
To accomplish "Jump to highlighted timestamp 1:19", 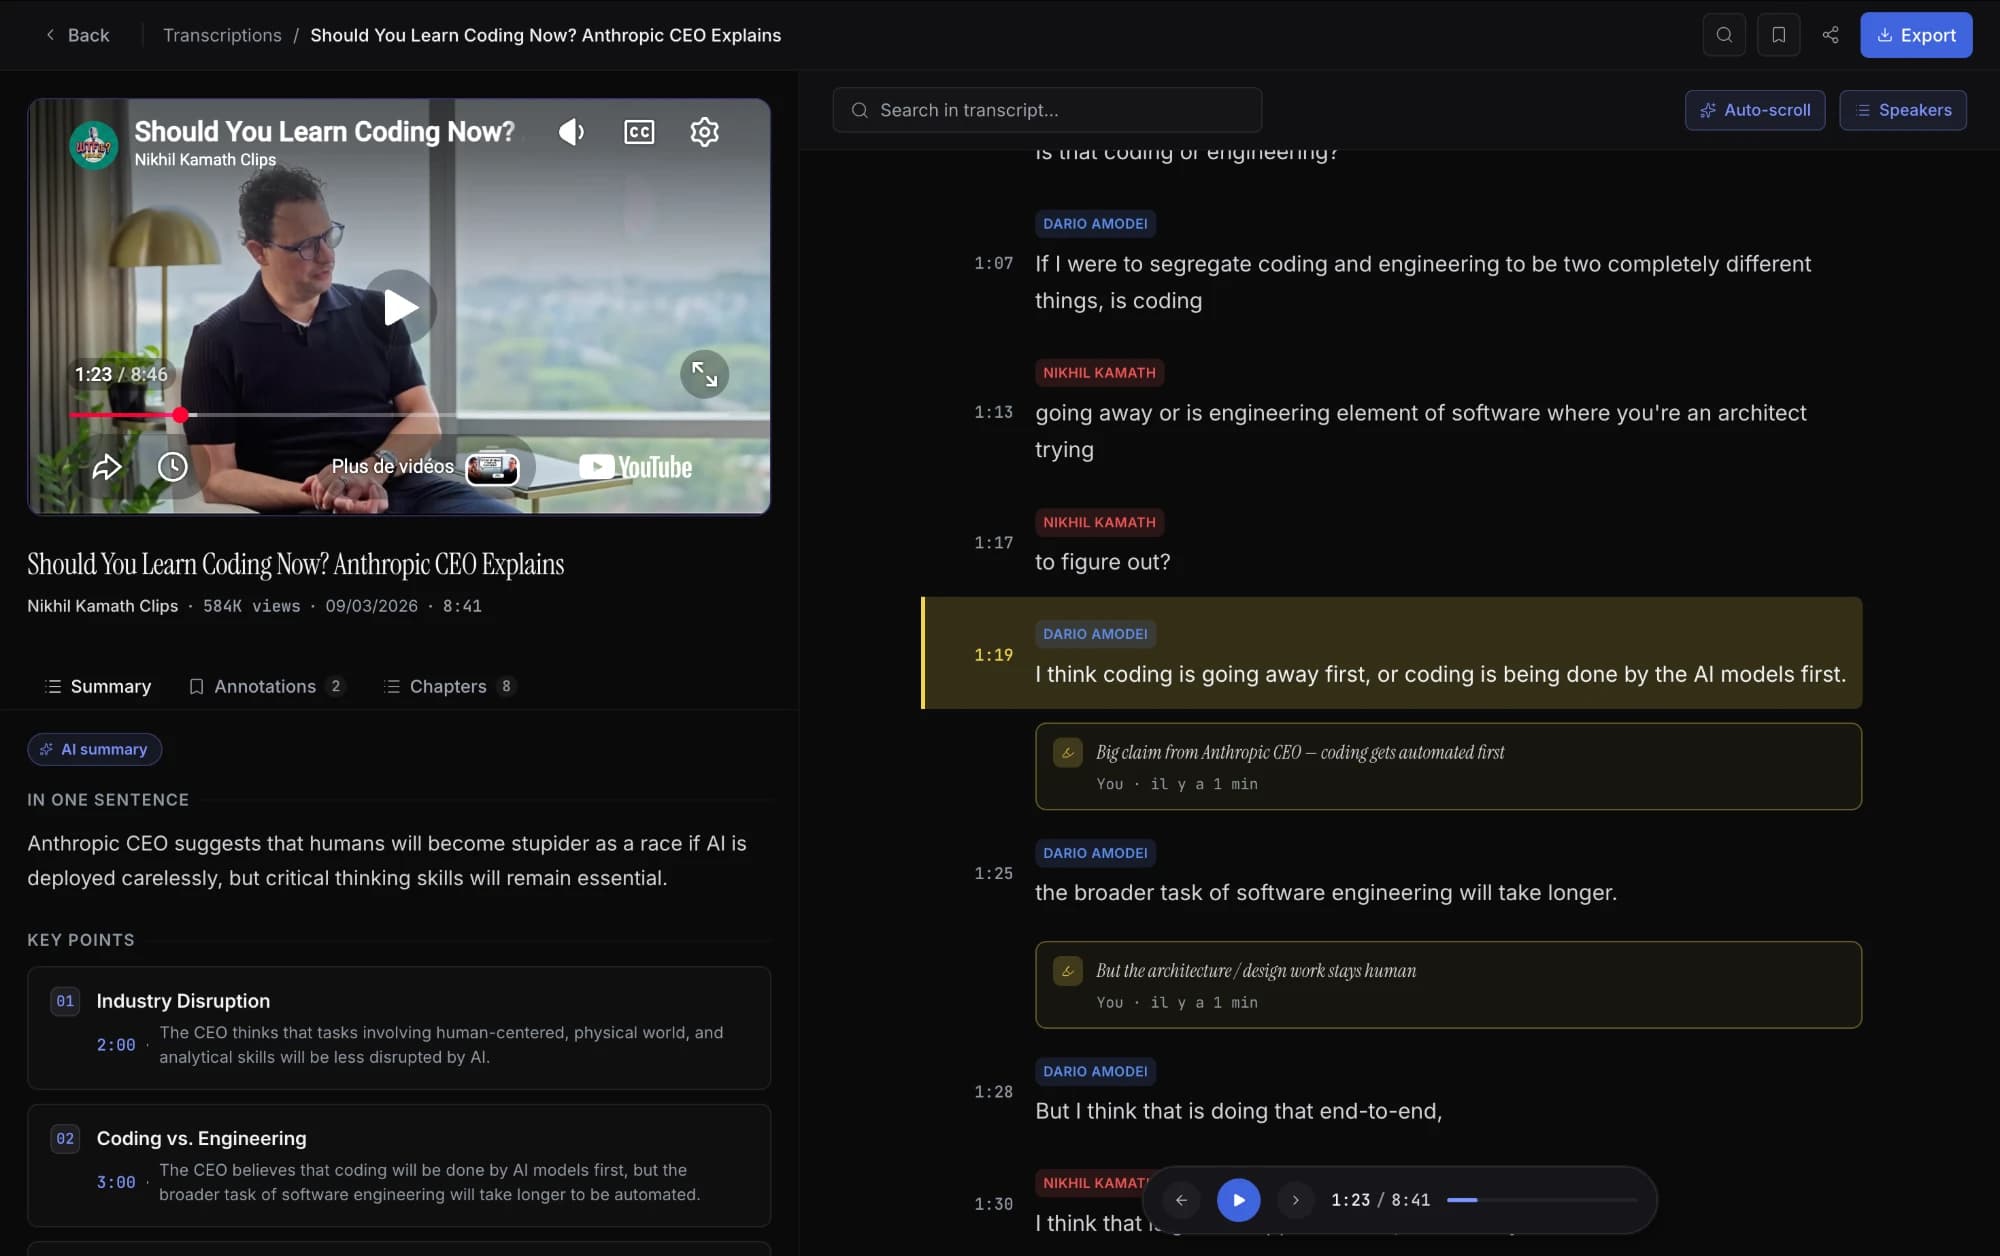I will [x=994, y=655].
